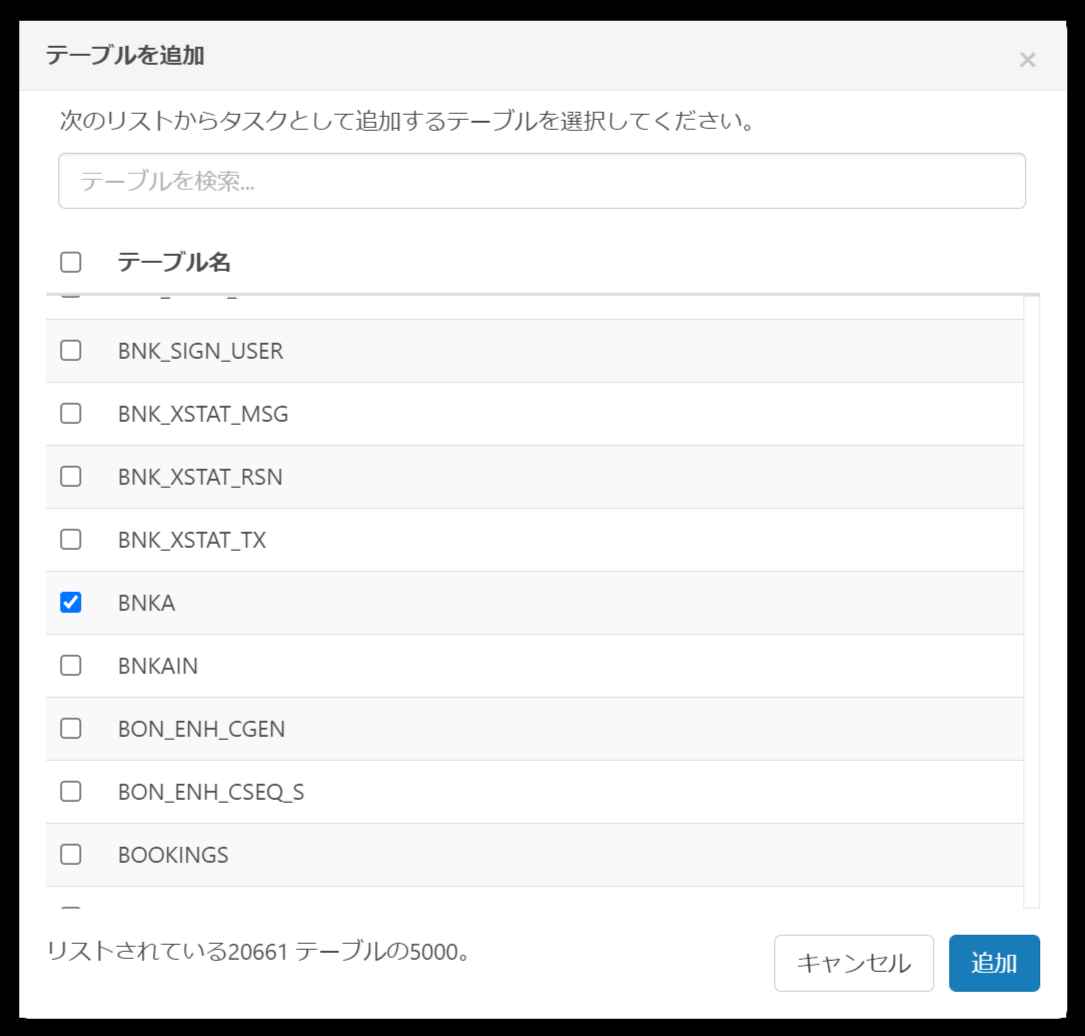Uncheck the BNKA table checkbox

tap(71, 603)
